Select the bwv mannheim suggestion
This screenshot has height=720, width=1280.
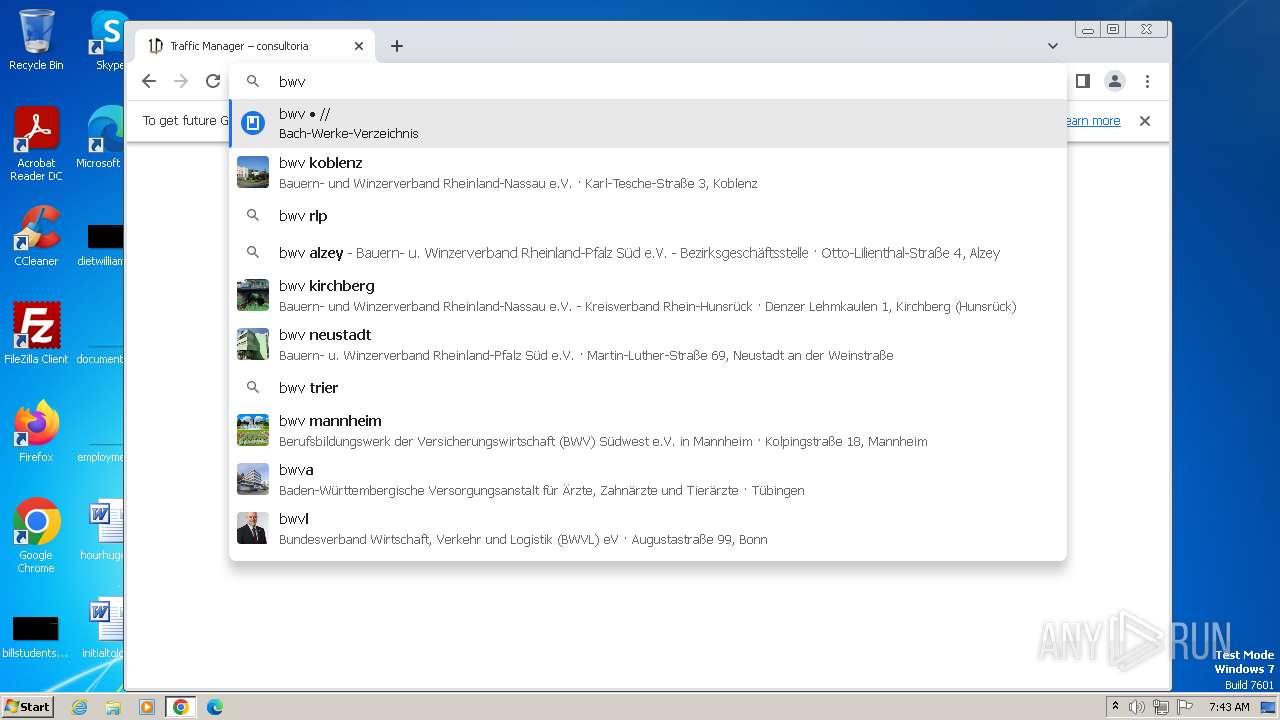[648, 430]
